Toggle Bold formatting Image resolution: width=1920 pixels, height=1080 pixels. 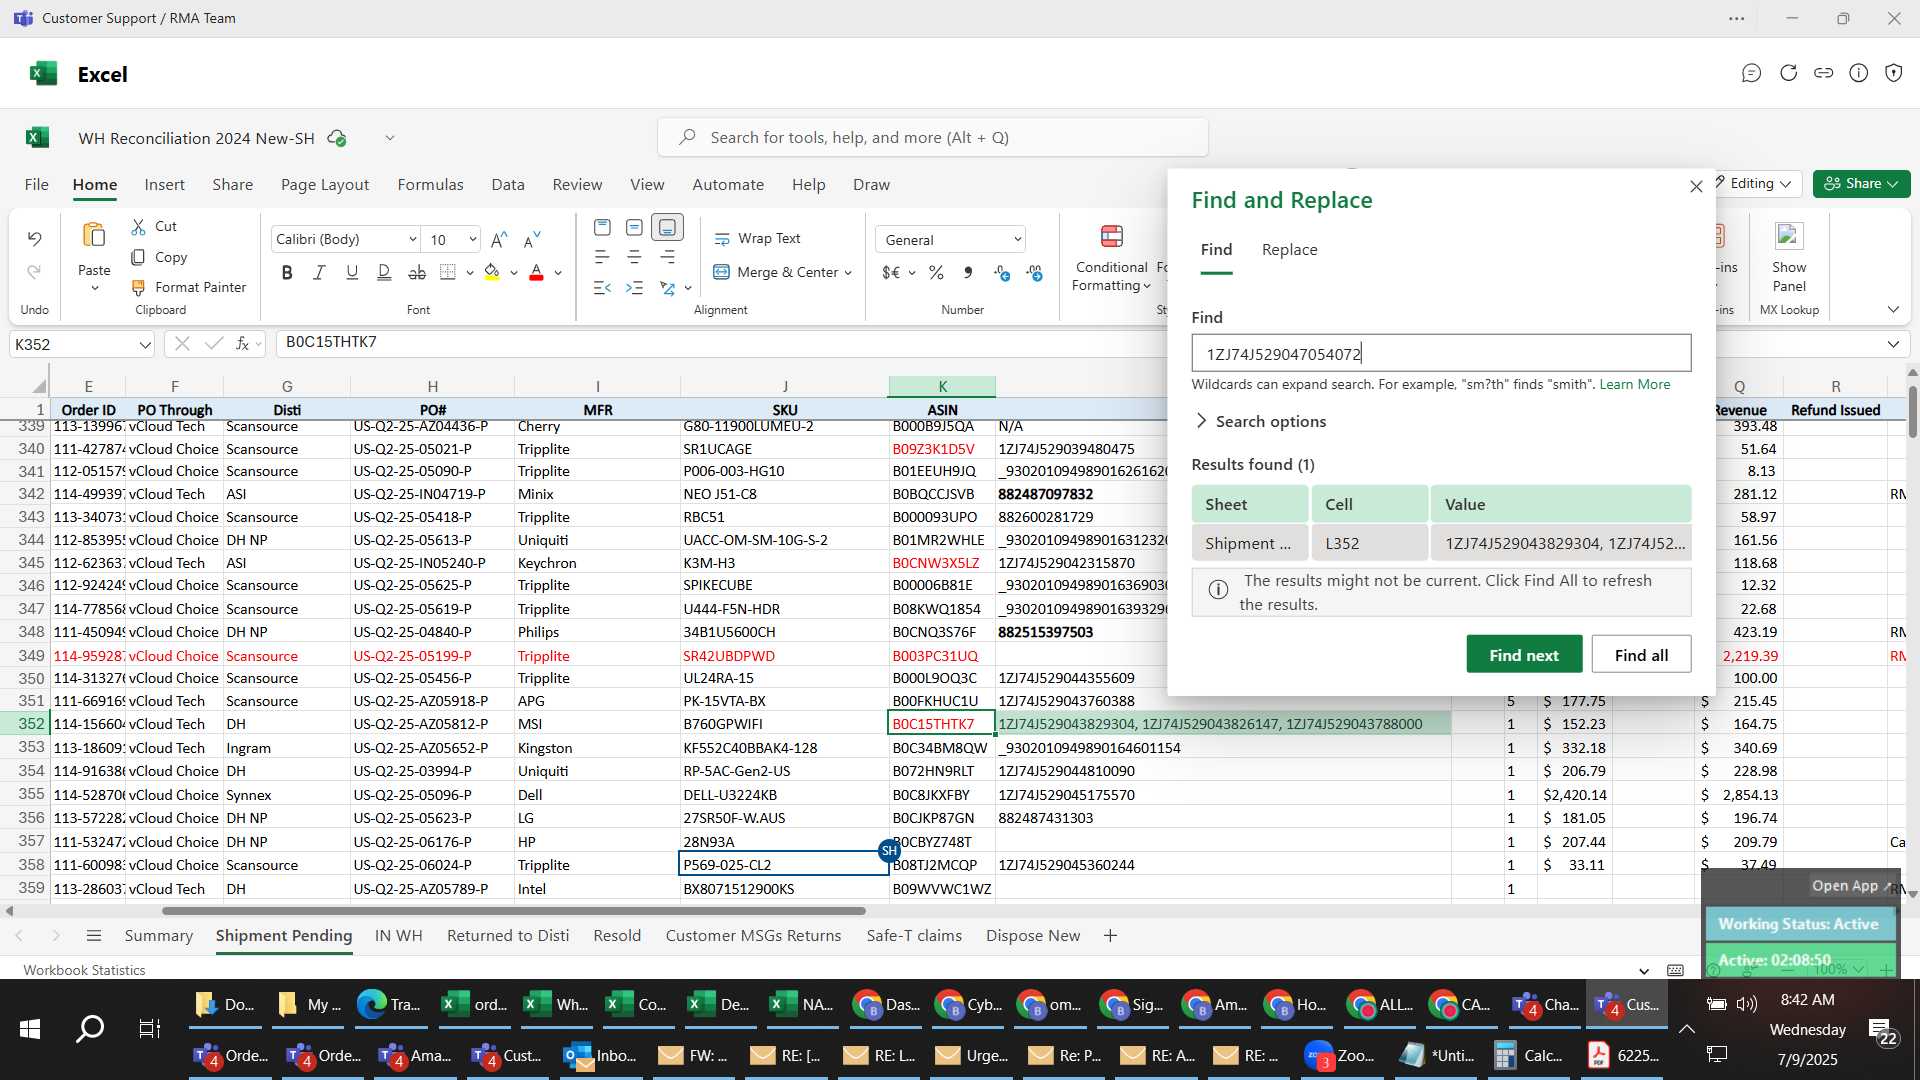coord(287,272)
